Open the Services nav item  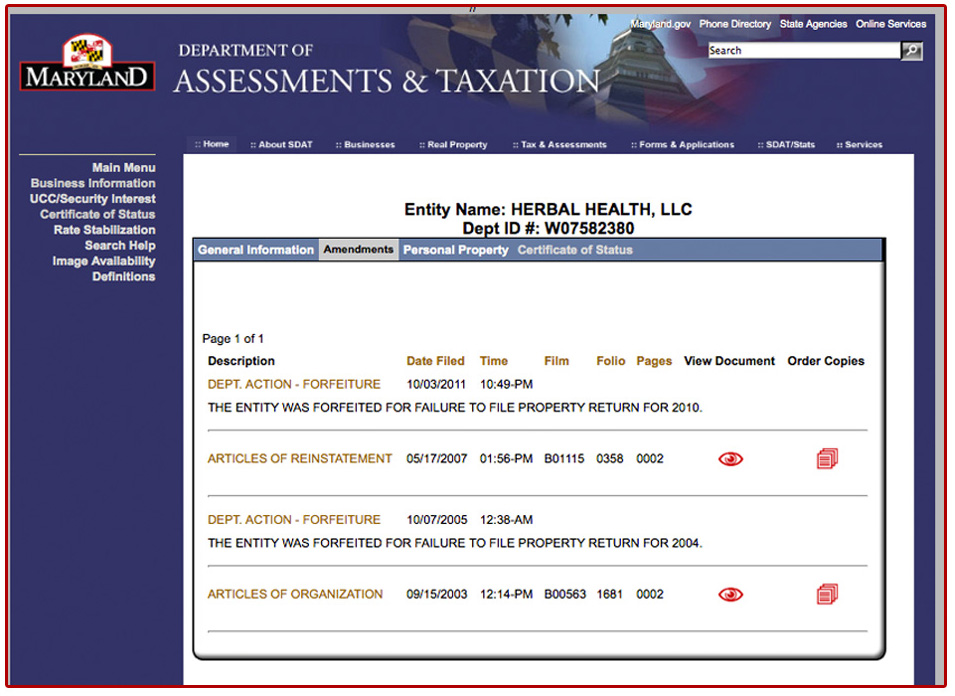pos(859,145)
